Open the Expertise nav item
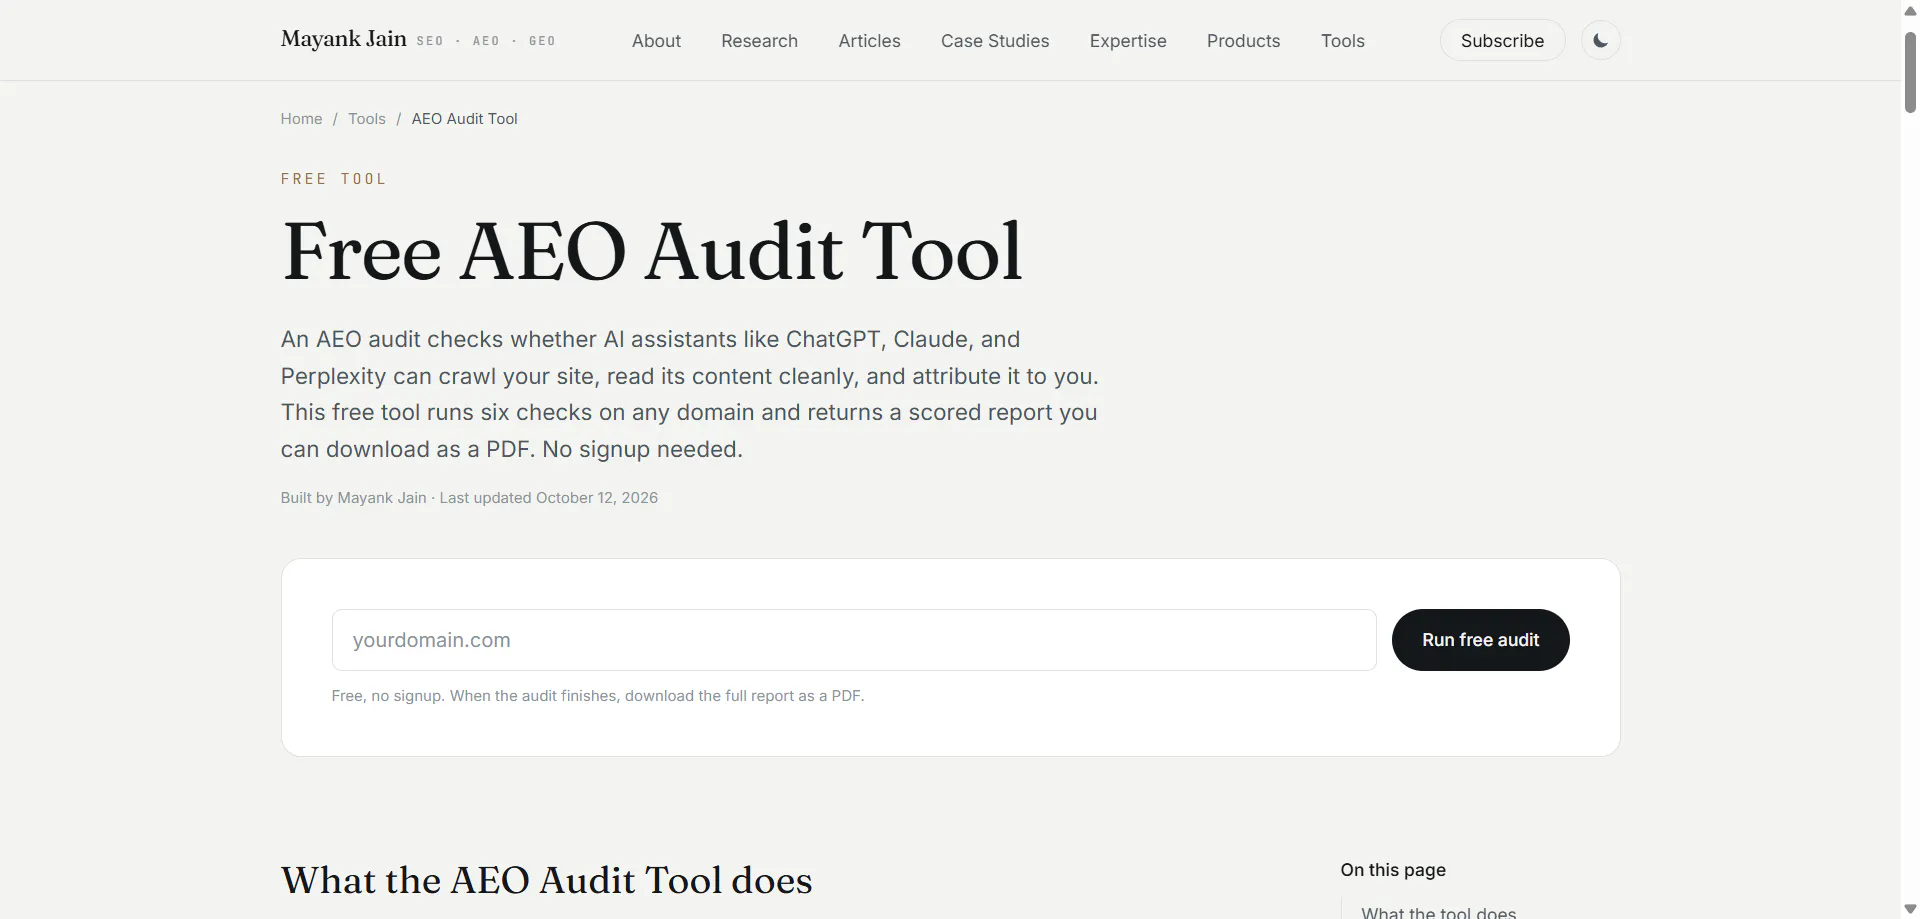This screenshot has width=1920, height=919. point(1128,41)
